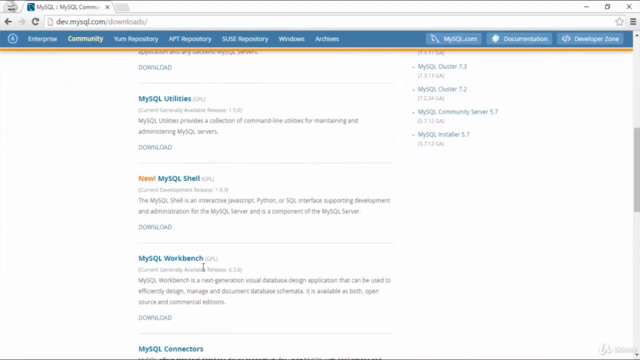
Task: Click the MySQL Workbench heading link
Action: click(171, 258)
